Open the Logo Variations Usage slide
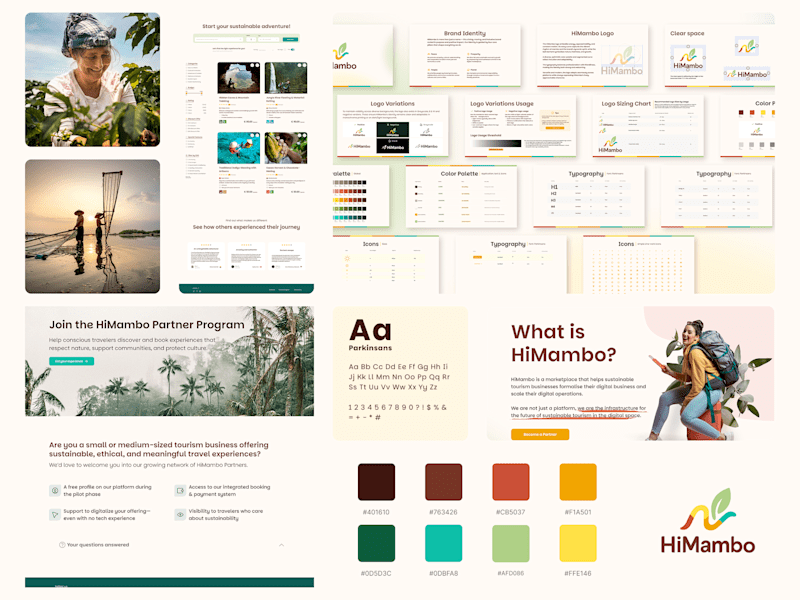Image resolution: width=800 pixels, height=600 pixels. coord(520,126)
